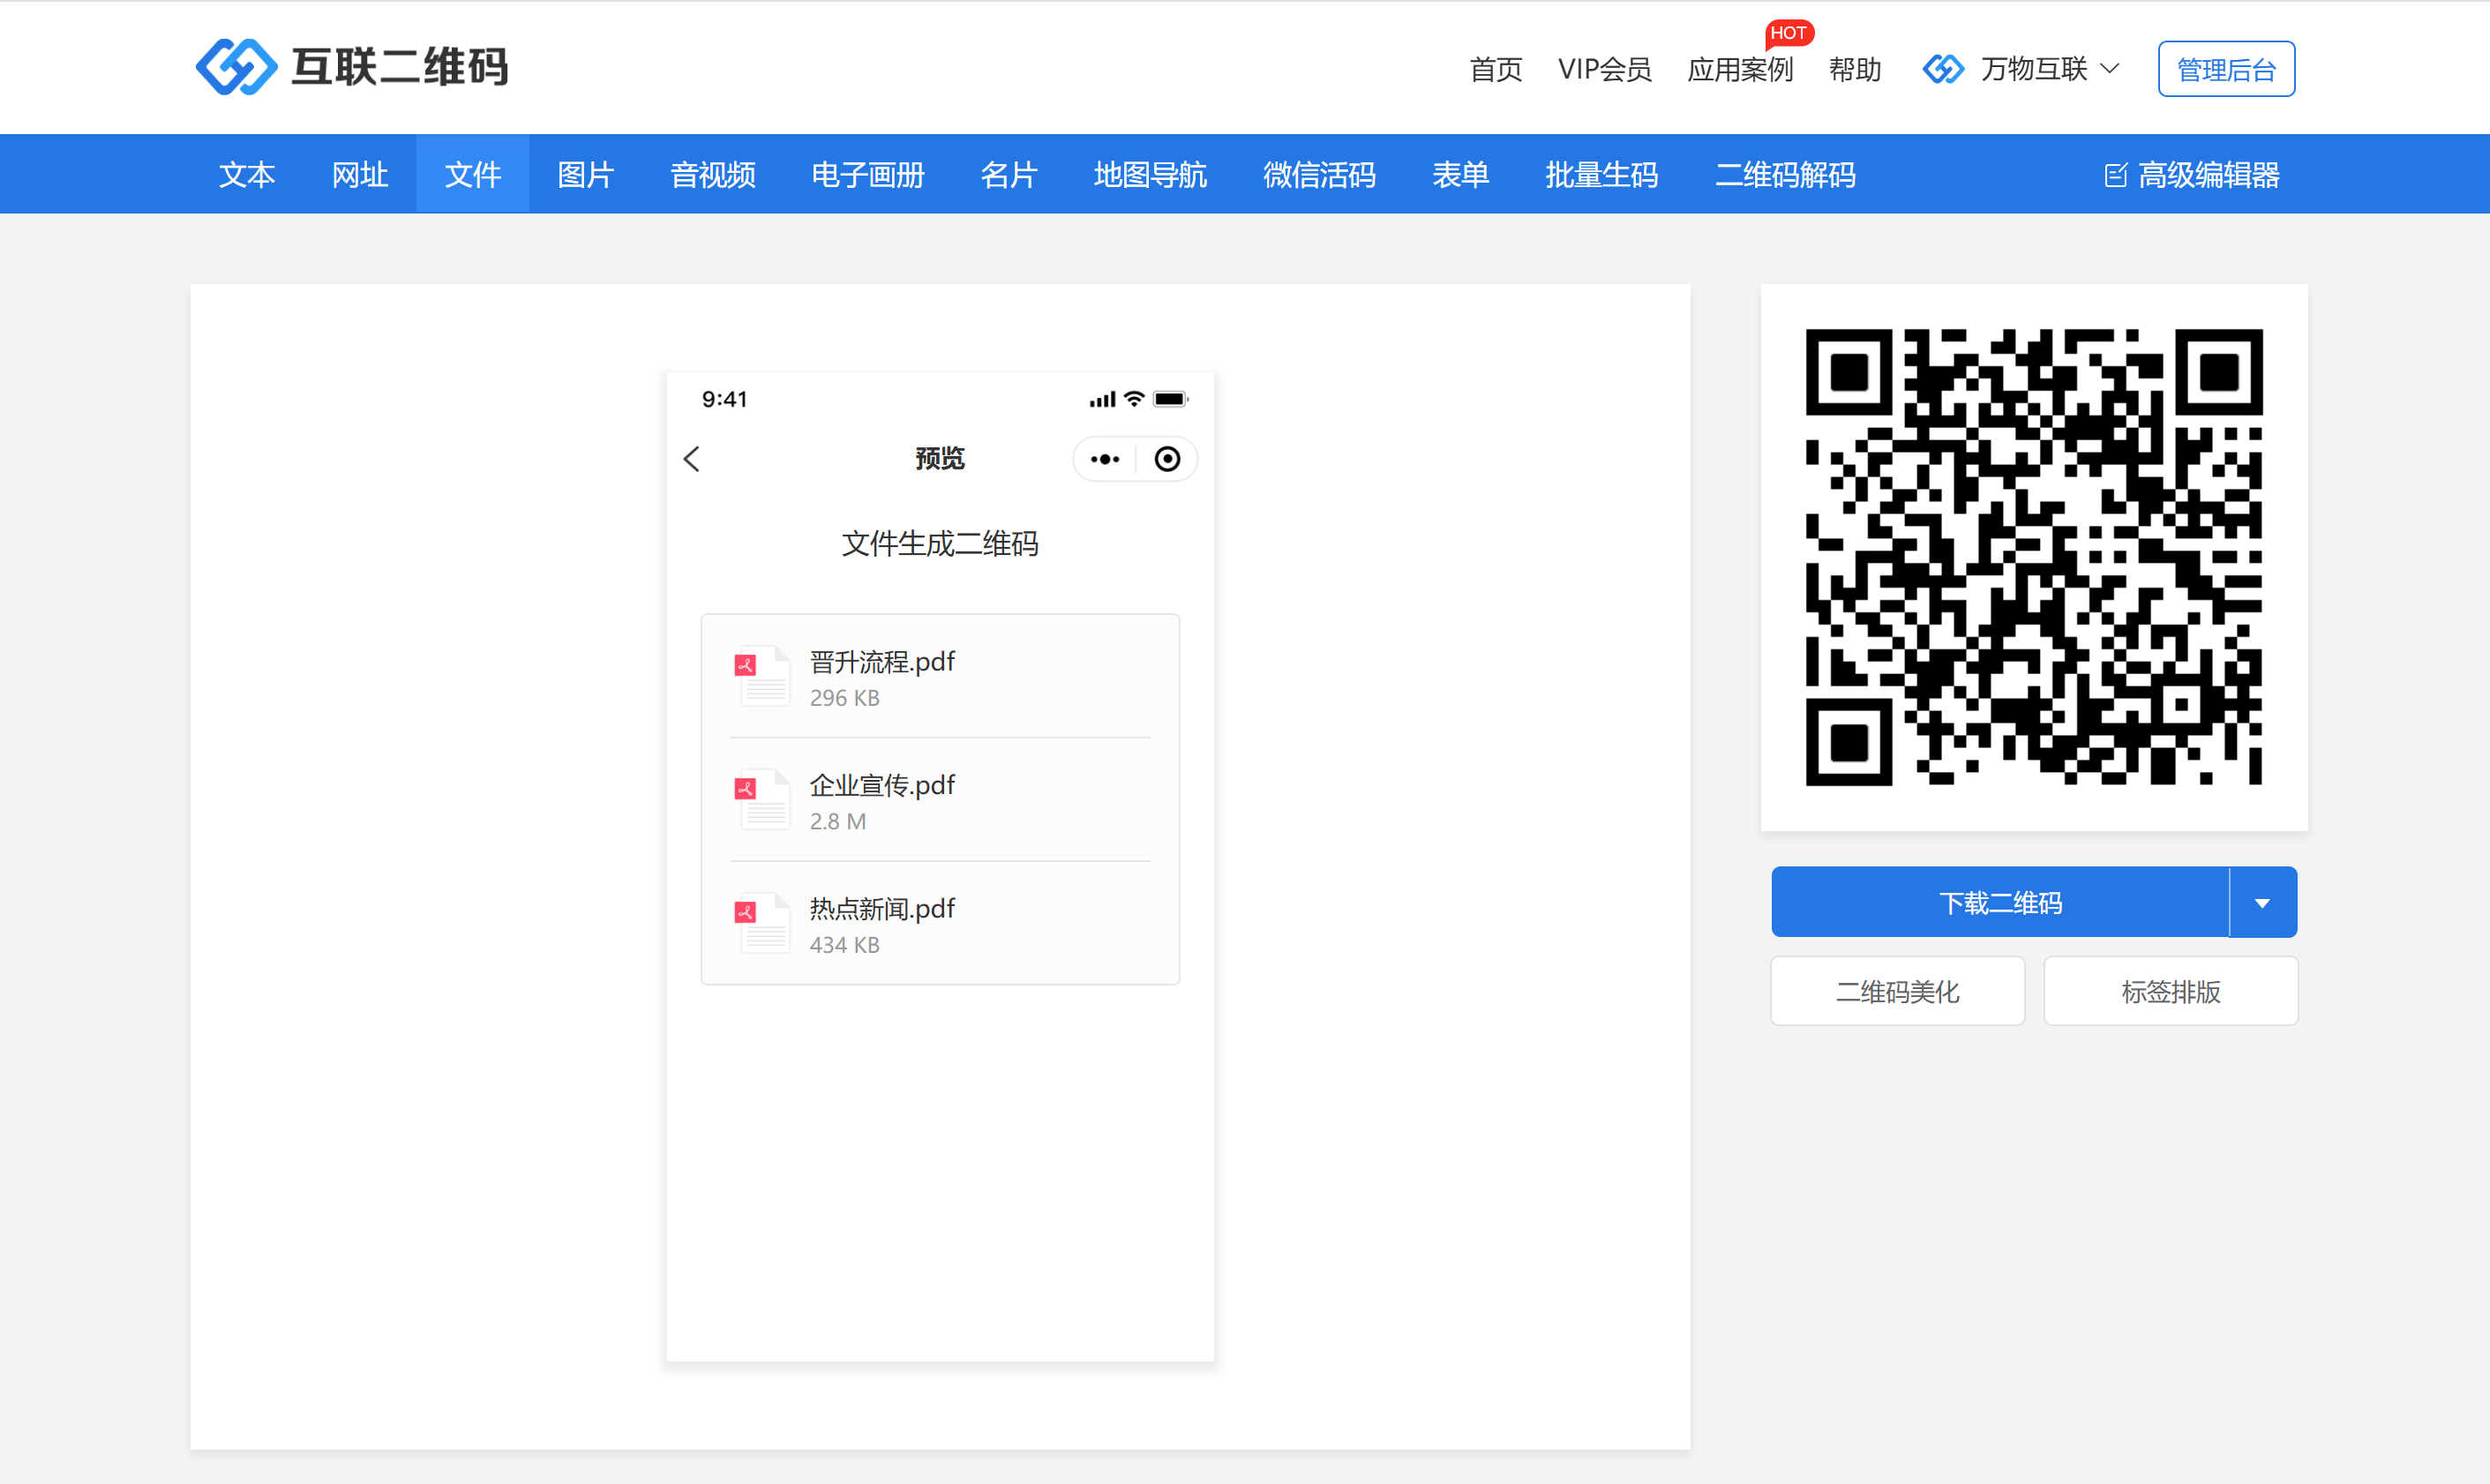Click the 下载二维码 button
The height and width of the screenshot is (1484, 2490).
[x=2000, y=903]
